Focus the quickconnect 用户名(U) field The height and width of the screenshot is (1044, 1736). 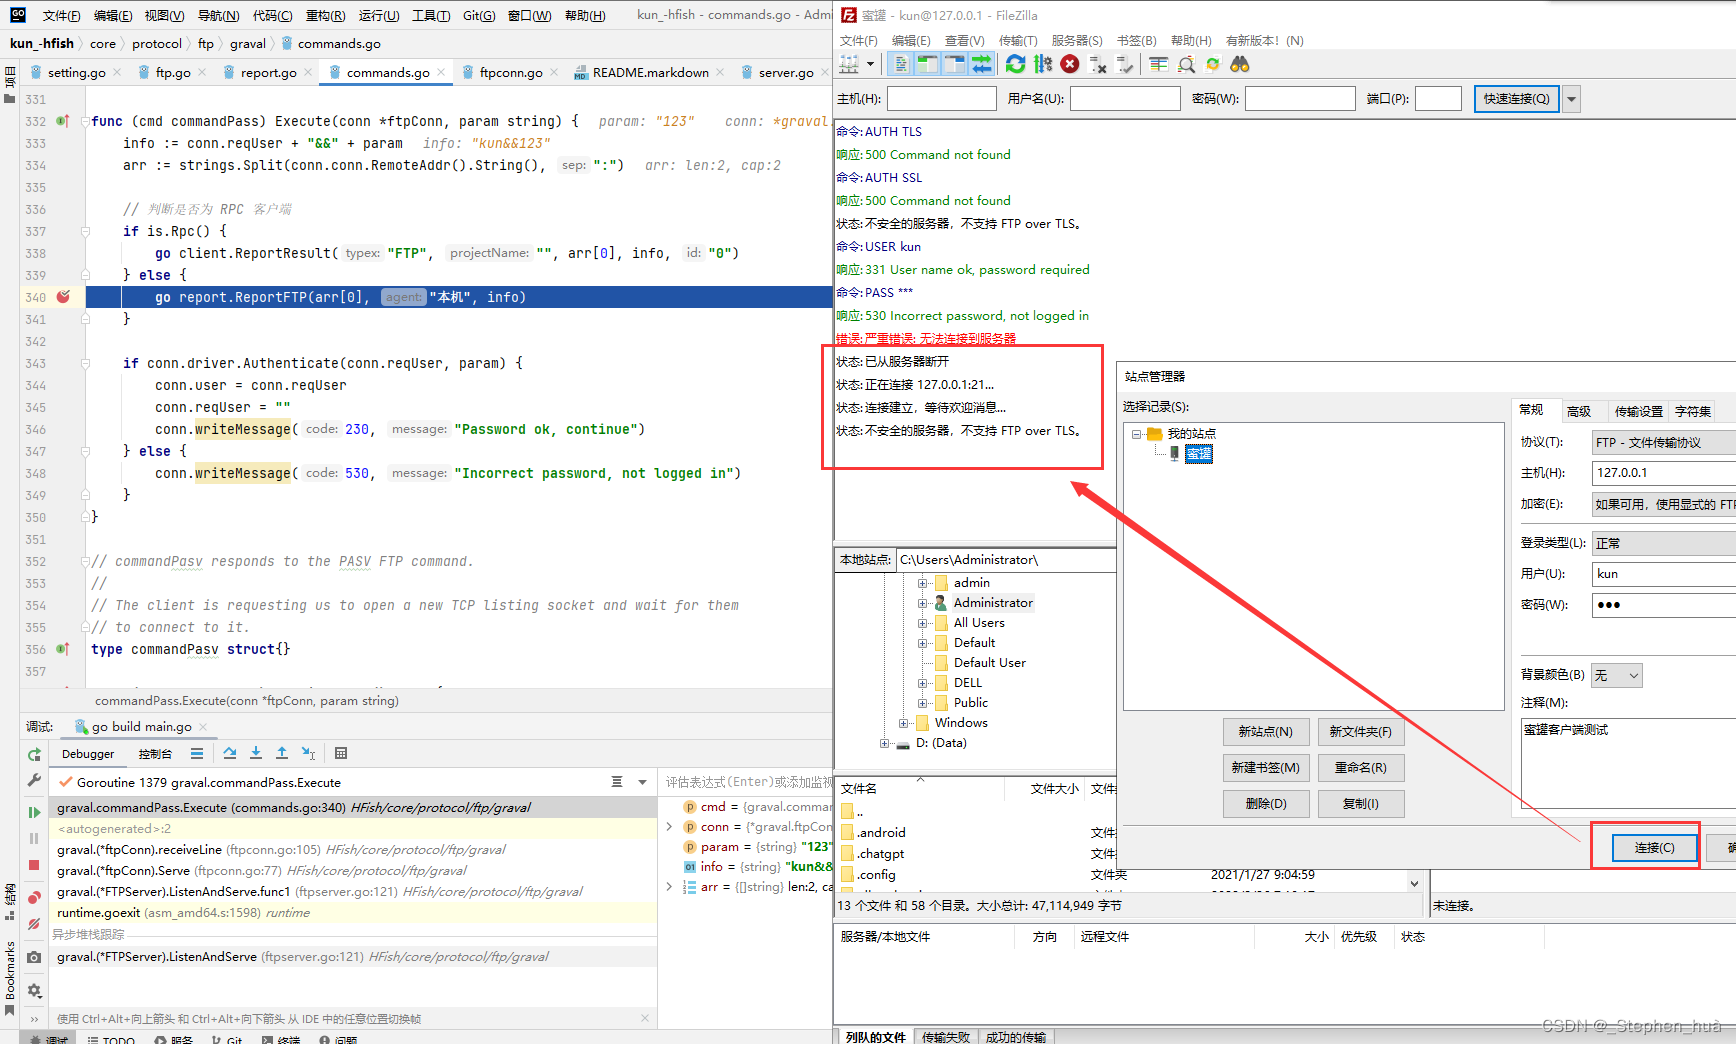1125,99
